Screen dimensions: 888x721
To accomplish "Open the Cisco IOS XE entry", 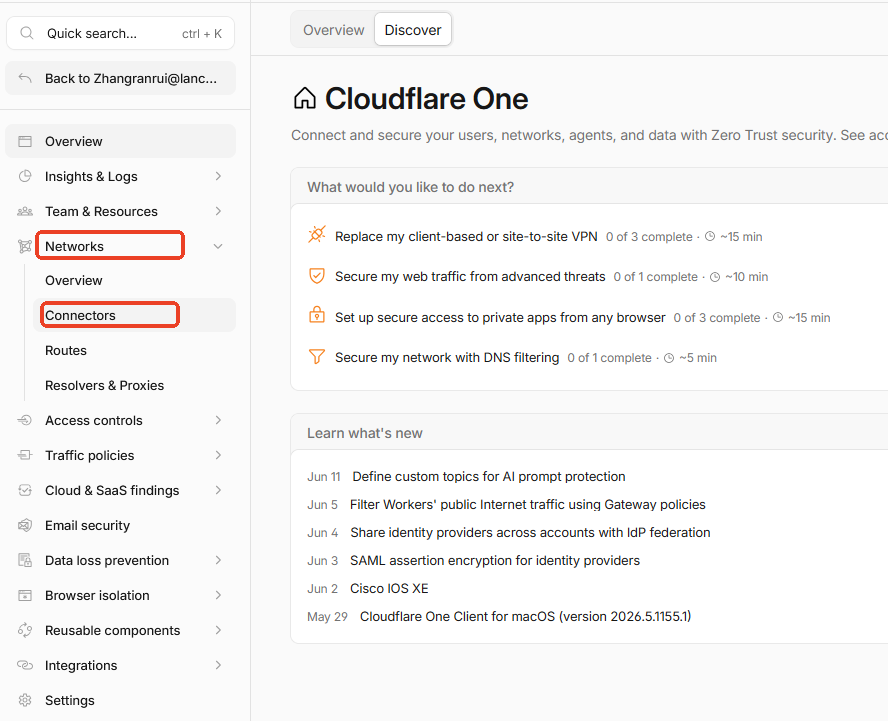I will 389,588.
